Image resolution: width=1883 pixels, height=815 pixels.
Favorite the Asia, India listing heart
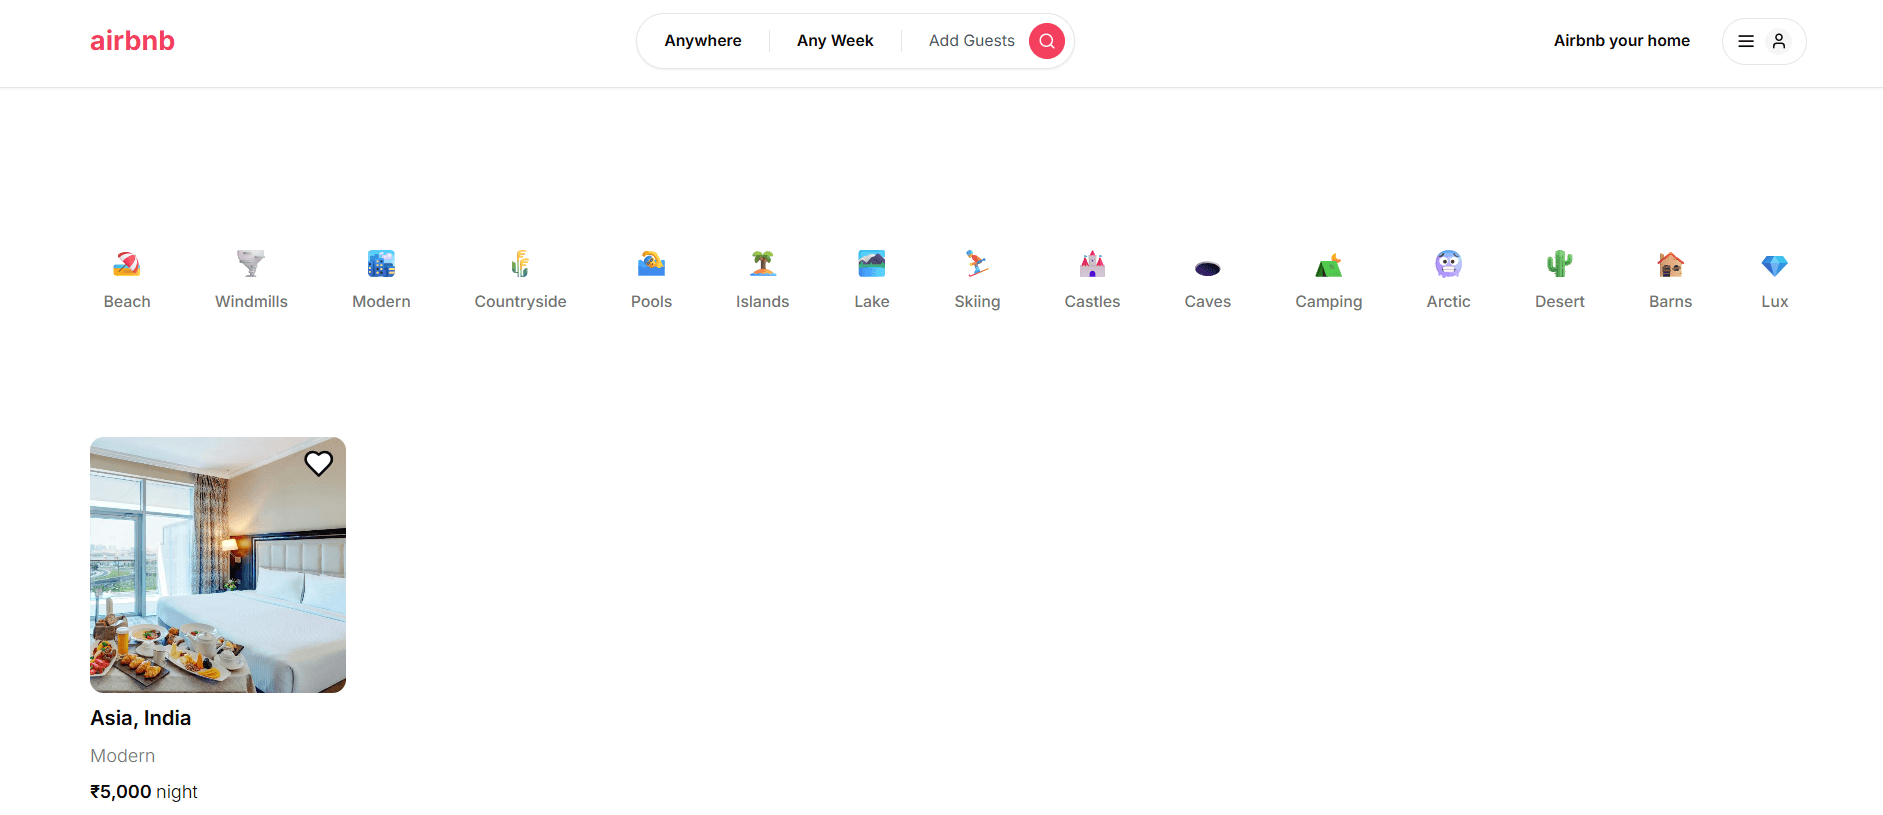(x=318, y=463)
